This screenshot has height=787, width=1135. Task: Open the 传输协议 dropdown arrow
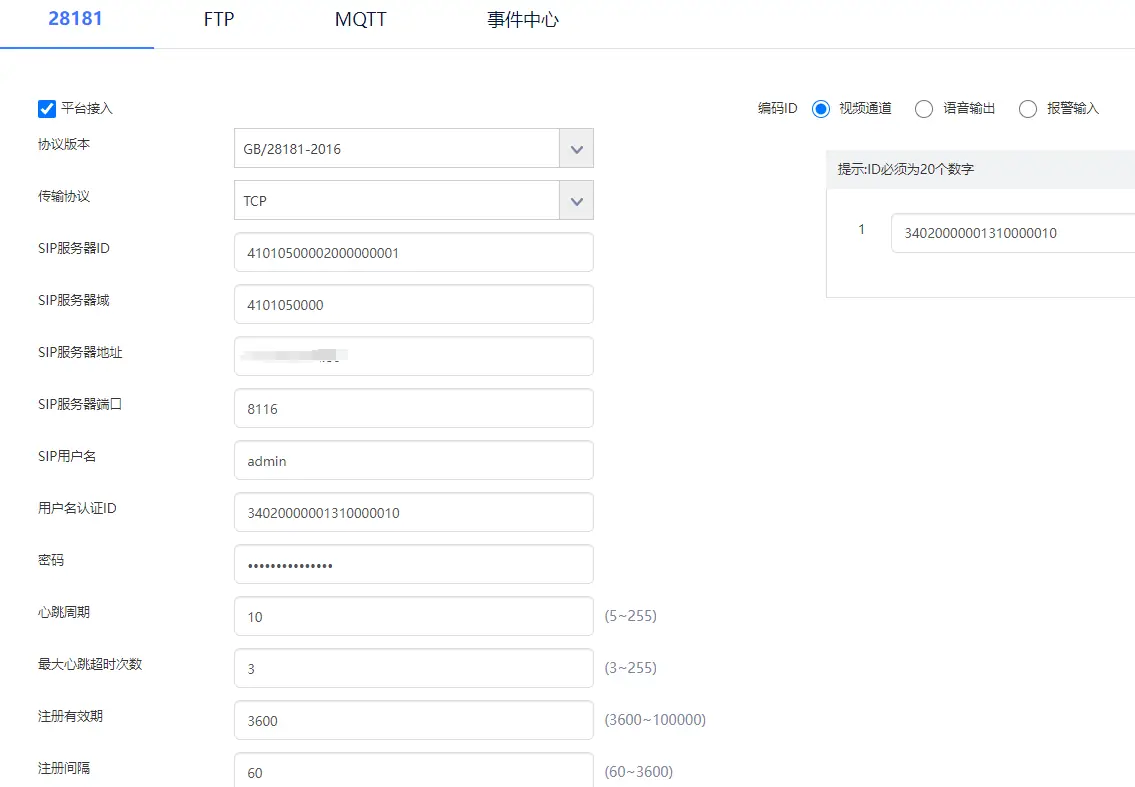click(x=576, y=201)
